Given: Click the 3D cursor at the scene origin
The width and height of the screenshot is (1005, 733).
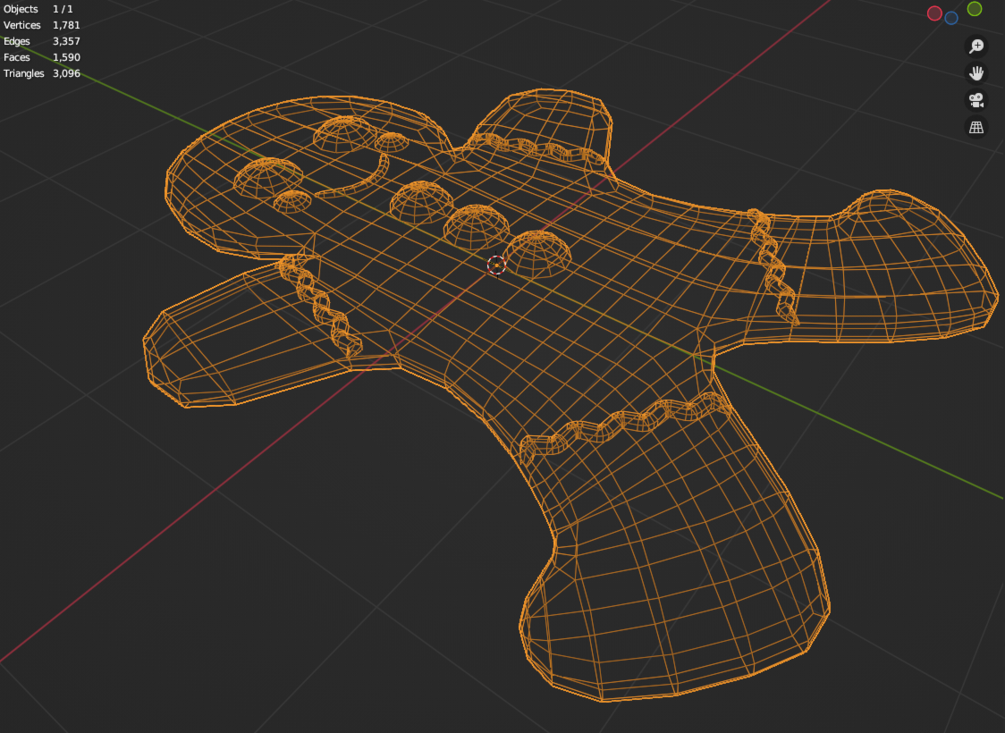Looking at the screenshot, I should tap(496, 265).
